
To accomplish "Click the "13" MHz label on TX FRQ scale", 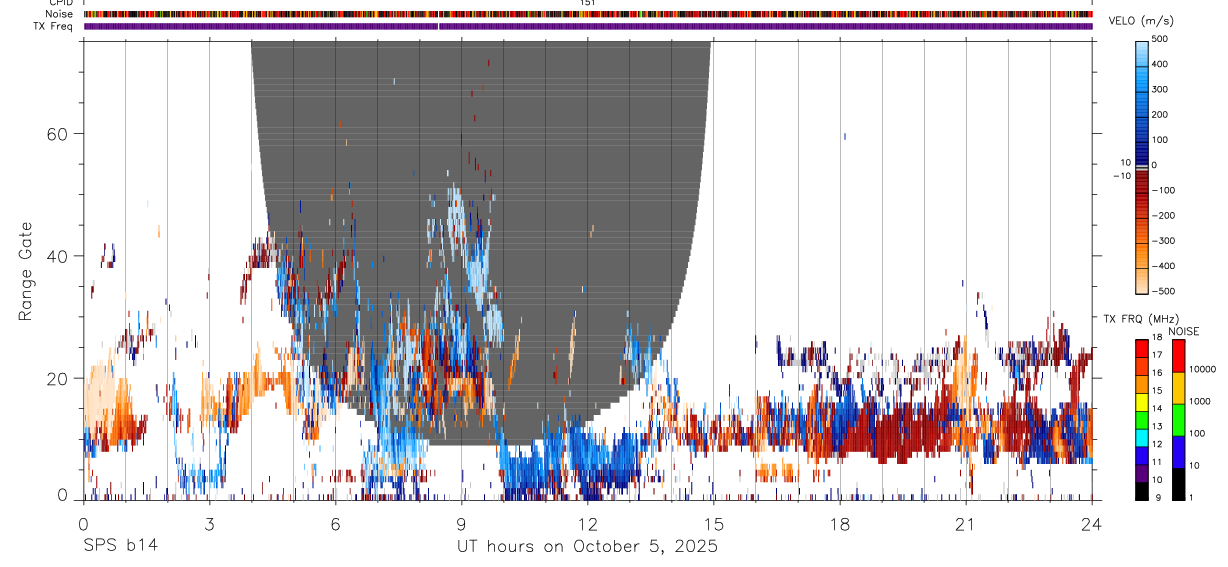I will (x=1157, y=427).
